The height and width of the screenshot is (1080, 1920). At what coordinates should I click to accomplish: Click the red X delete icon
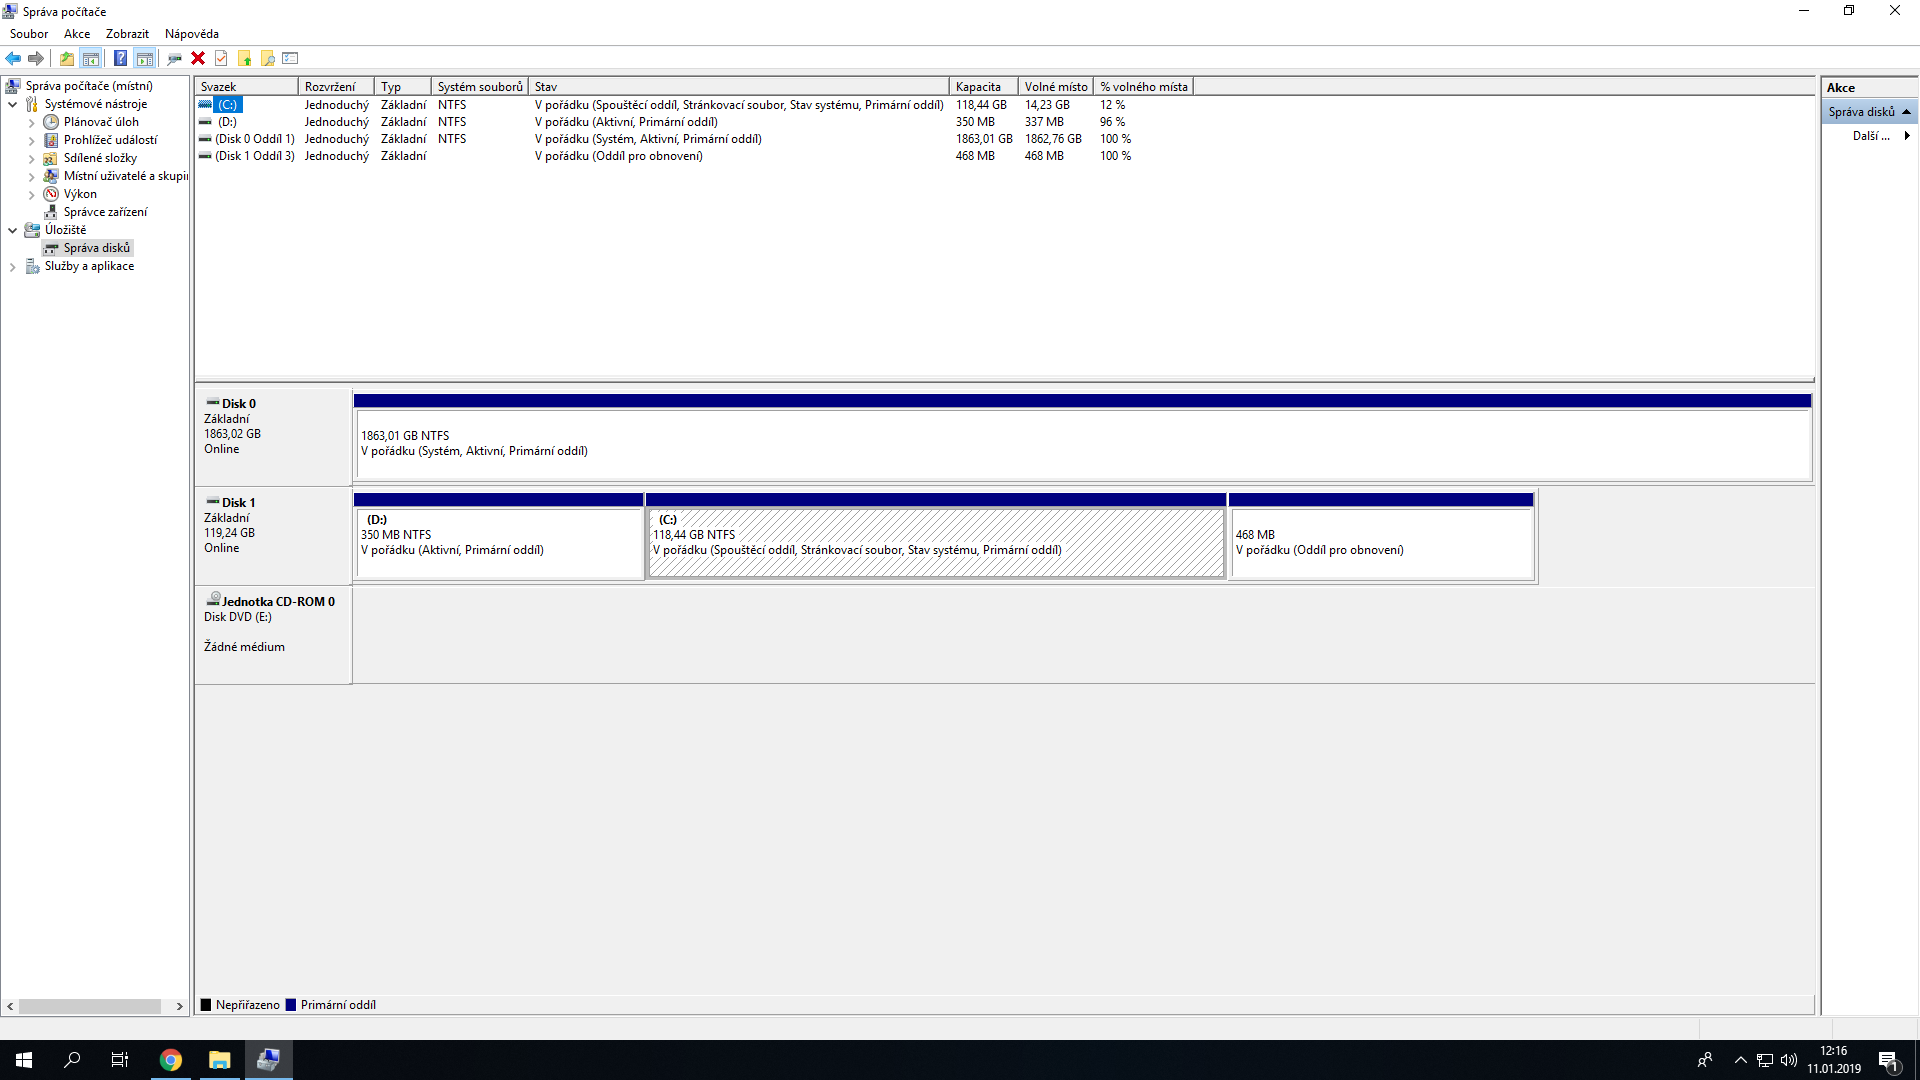click(x=198, y=58)
